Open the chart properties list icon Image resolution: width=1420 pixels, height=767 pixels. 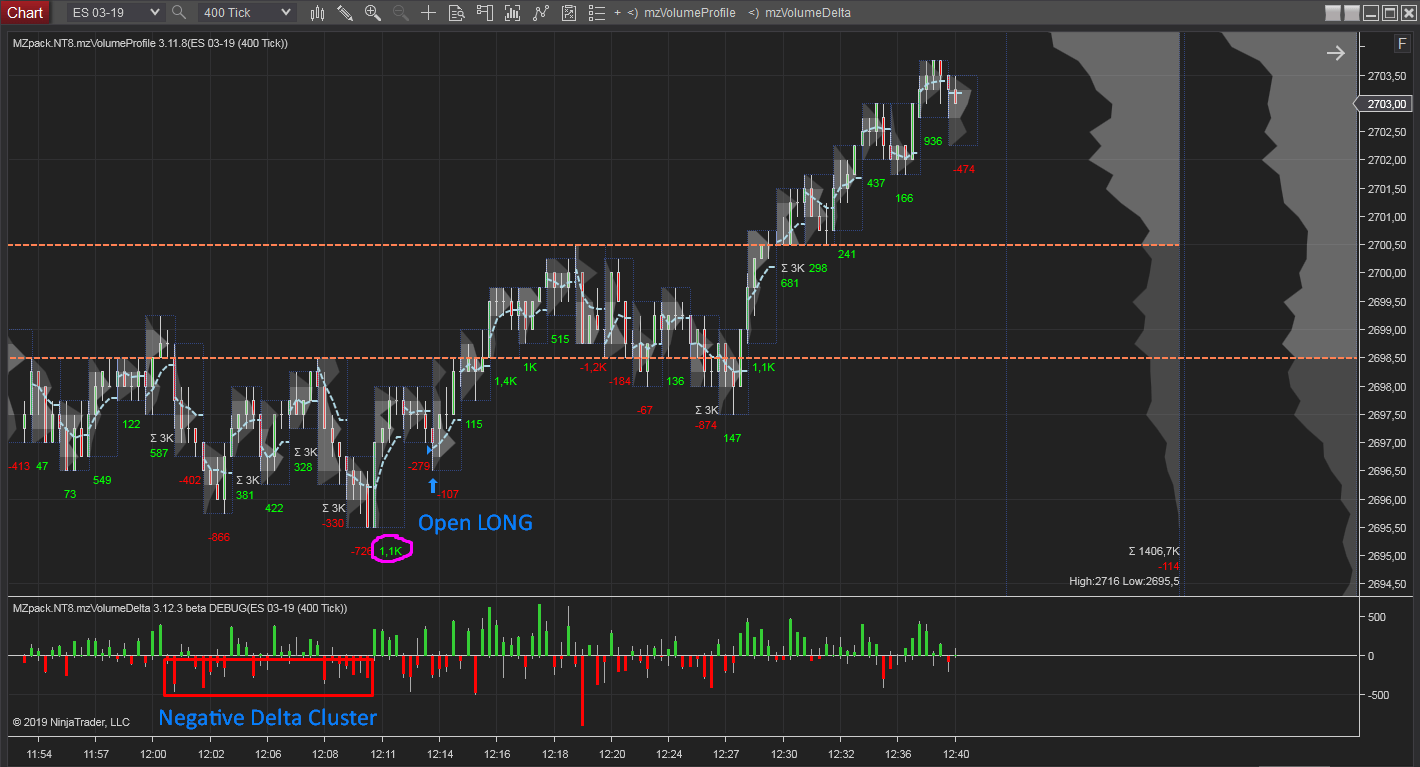(x=597, y=13)
